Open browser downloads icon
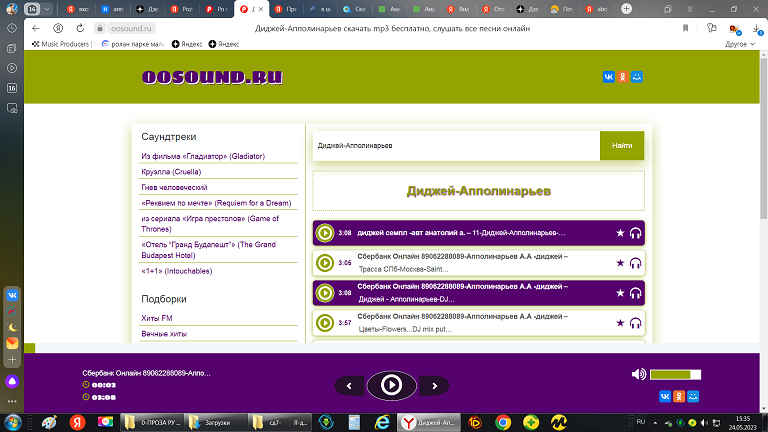The width and height of the screenshot is (768, 432). tap(758, 29)
